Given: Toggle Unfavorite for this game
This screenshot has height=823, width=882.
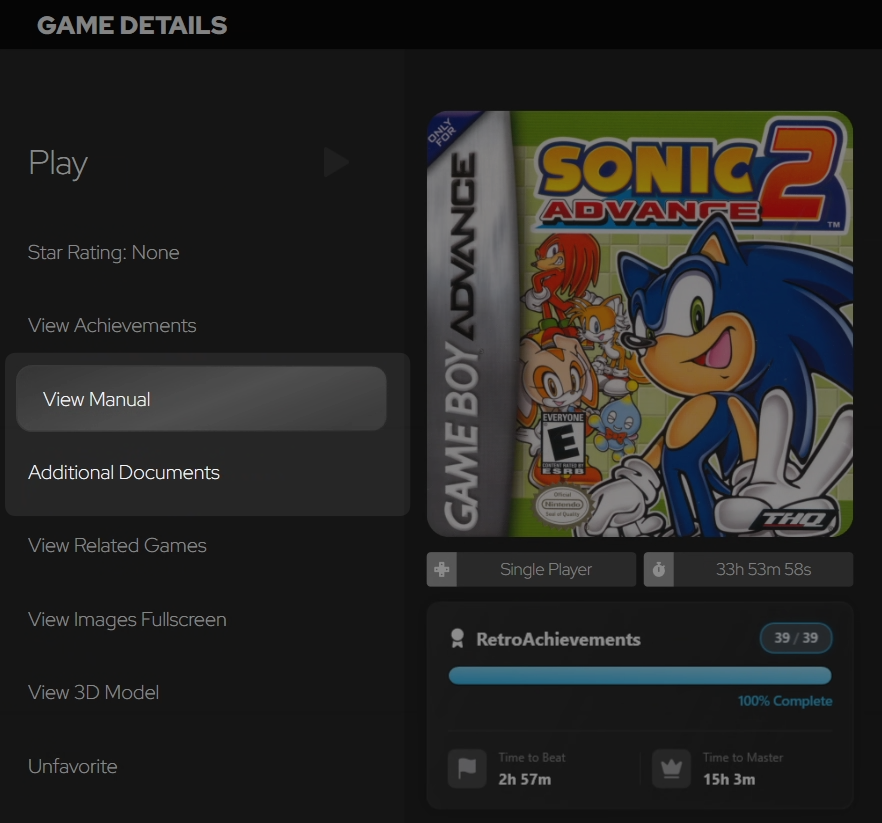Looking at the screenshot, I should (x=73, y=766).
